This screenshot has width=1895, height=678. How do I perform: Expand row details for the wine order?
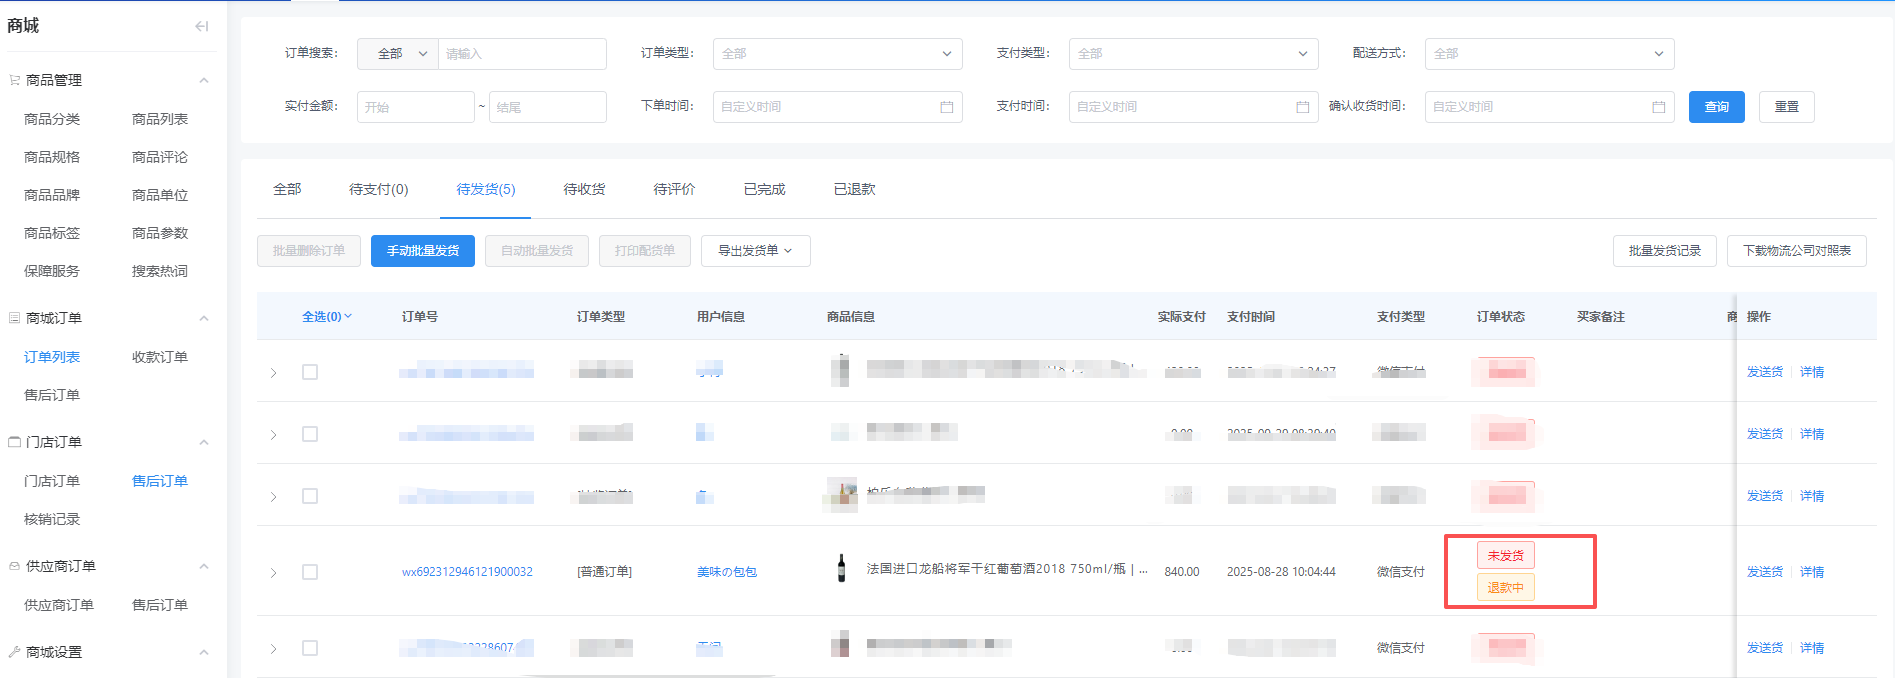pyautogui.click(x=273, y=573)
